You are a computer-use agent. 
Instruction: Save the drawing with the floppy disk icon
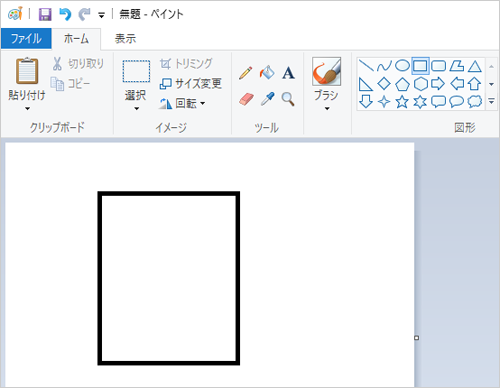[x=45, y=14]
